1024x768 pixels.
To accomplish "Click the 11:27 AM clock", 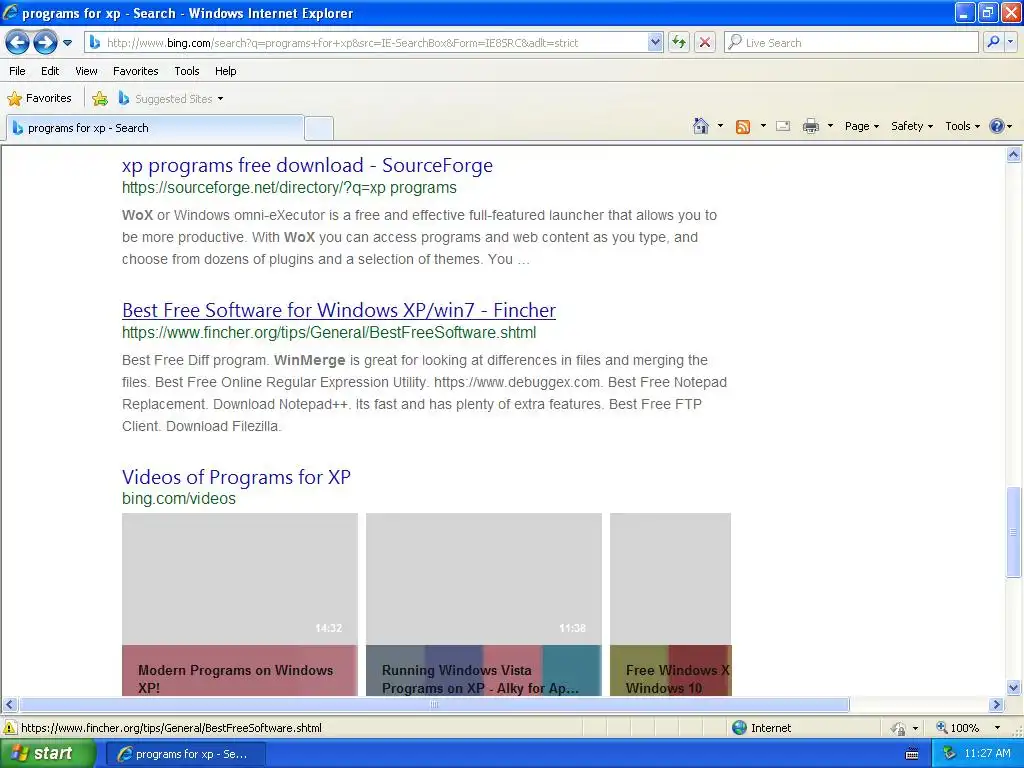I will pyautogui.click(x=987, y=754).
